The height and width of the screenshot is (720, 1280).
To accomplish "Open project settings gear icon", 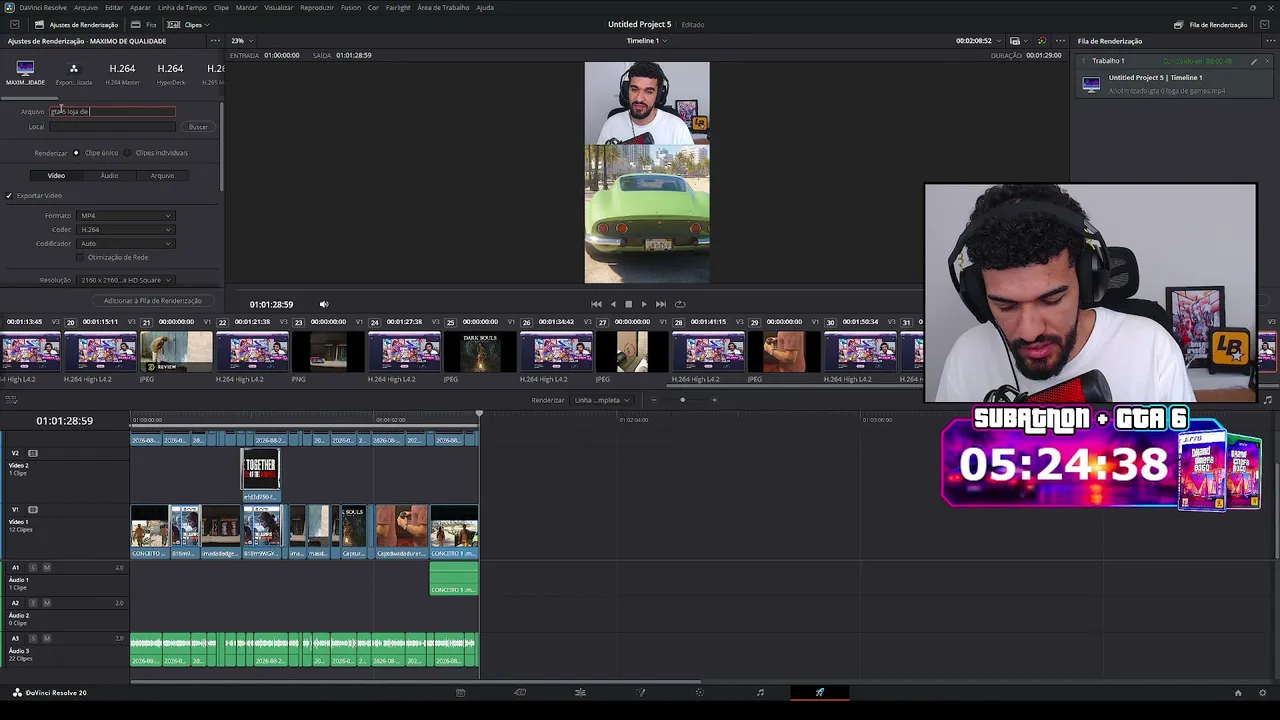I will [x=1265, y=693].
